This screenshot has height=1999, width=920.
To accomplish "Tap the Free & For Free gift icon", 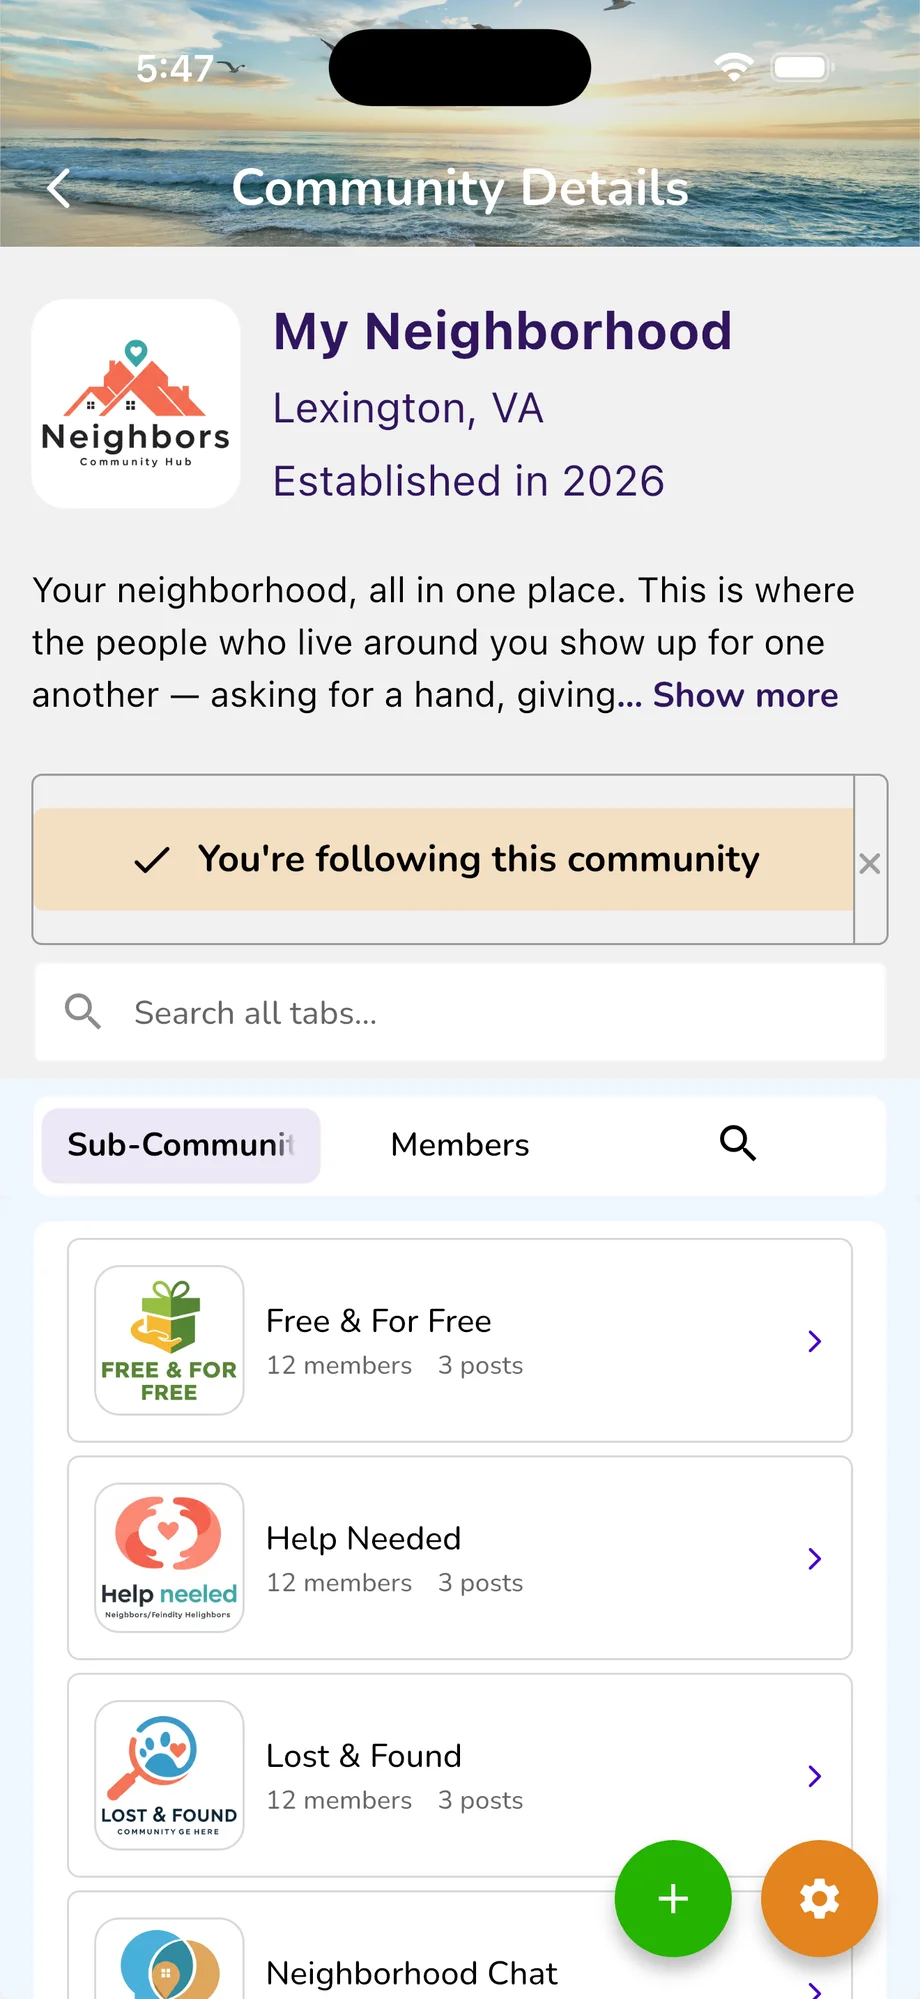I will (x=169, y=1340).
